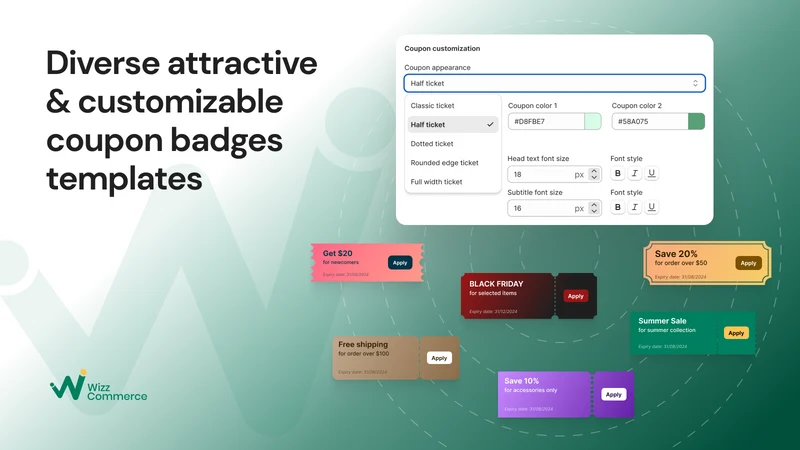The height and width of the screenshot is (450, 800).
Task: Click the Coupon customization heading
Action: 442,48
